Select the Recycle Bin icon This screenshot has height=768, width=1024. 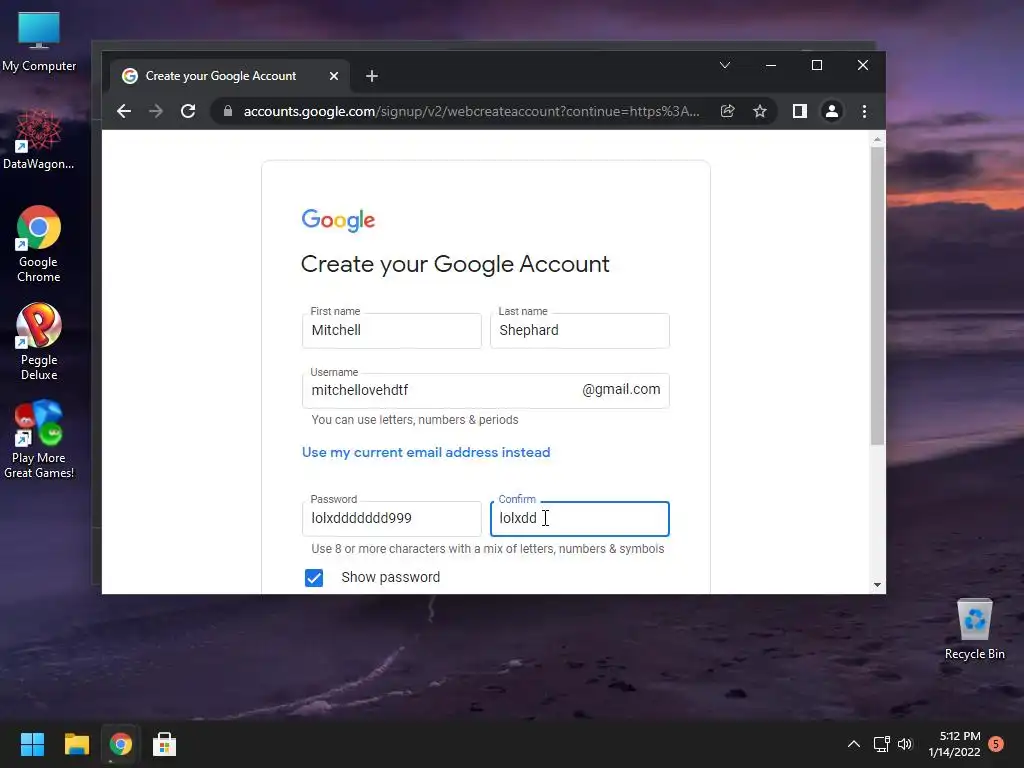974,630
